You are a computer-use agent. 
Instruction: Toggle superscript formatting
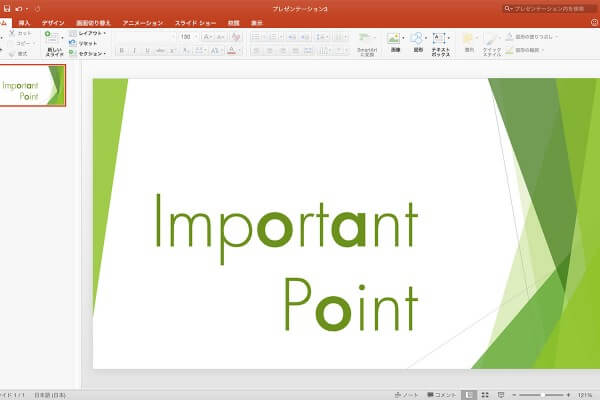pos(173,51)
